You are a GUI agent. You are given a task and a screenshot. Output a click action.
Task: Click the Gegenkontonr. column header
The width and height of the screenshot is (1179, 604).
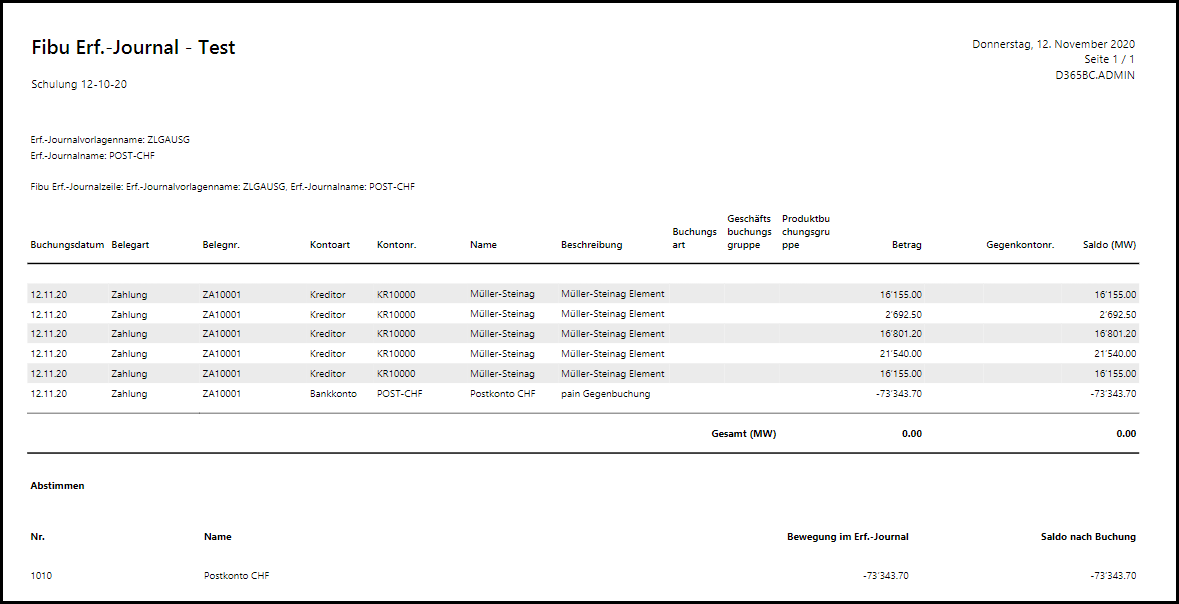coord(1019,245)
